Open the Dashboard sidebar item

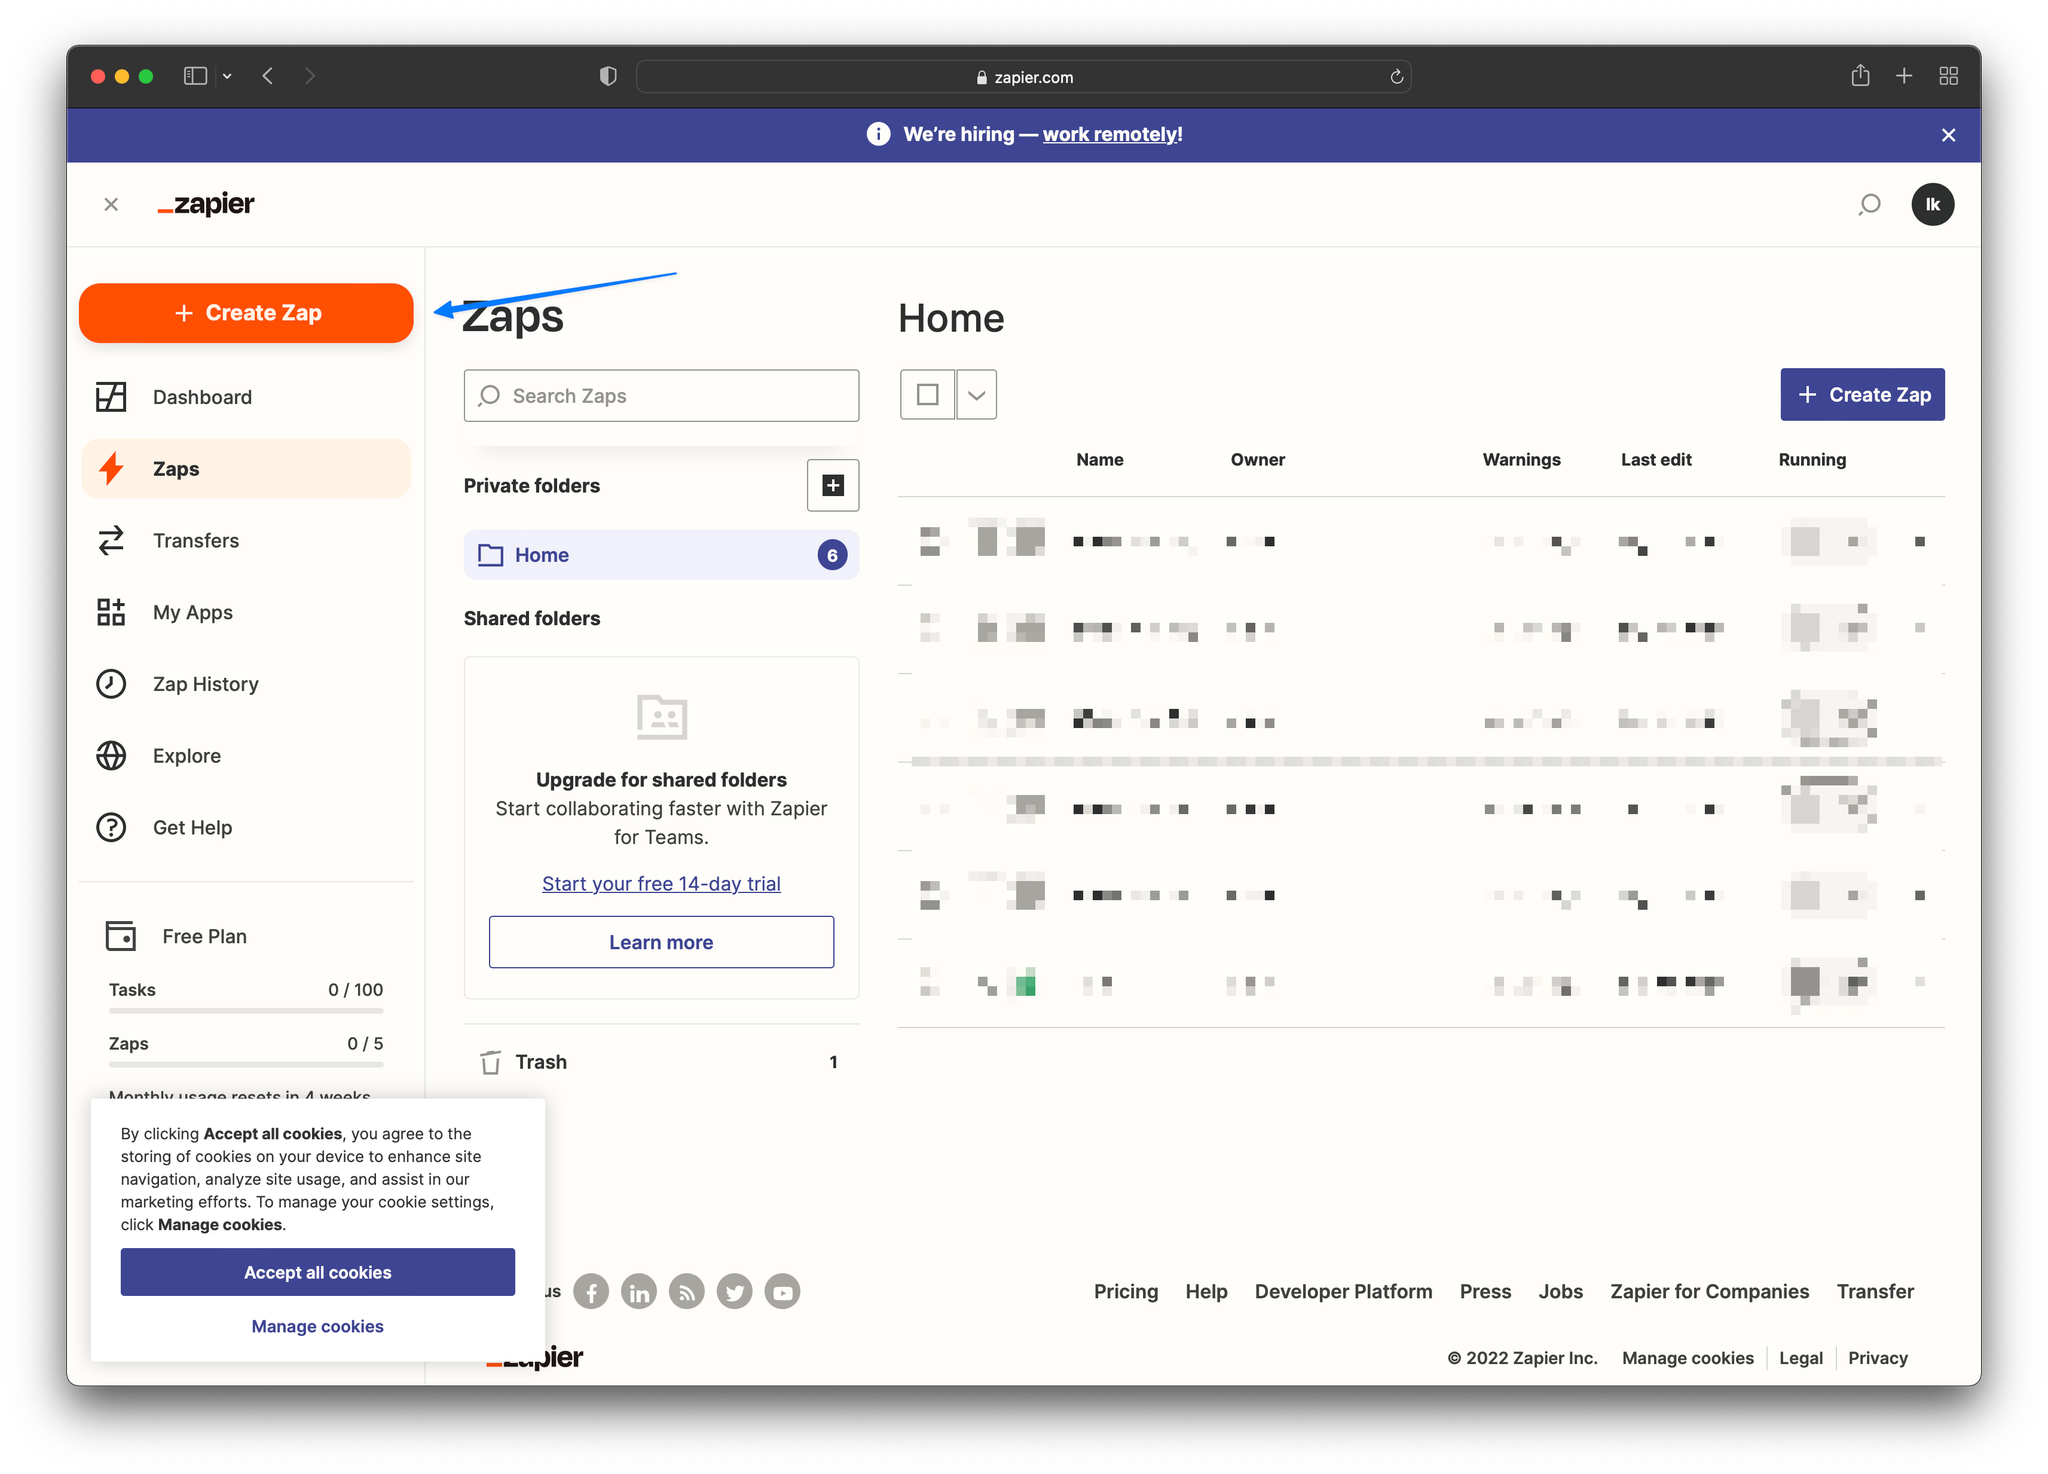pyautogui.click(x=246, y=397)
